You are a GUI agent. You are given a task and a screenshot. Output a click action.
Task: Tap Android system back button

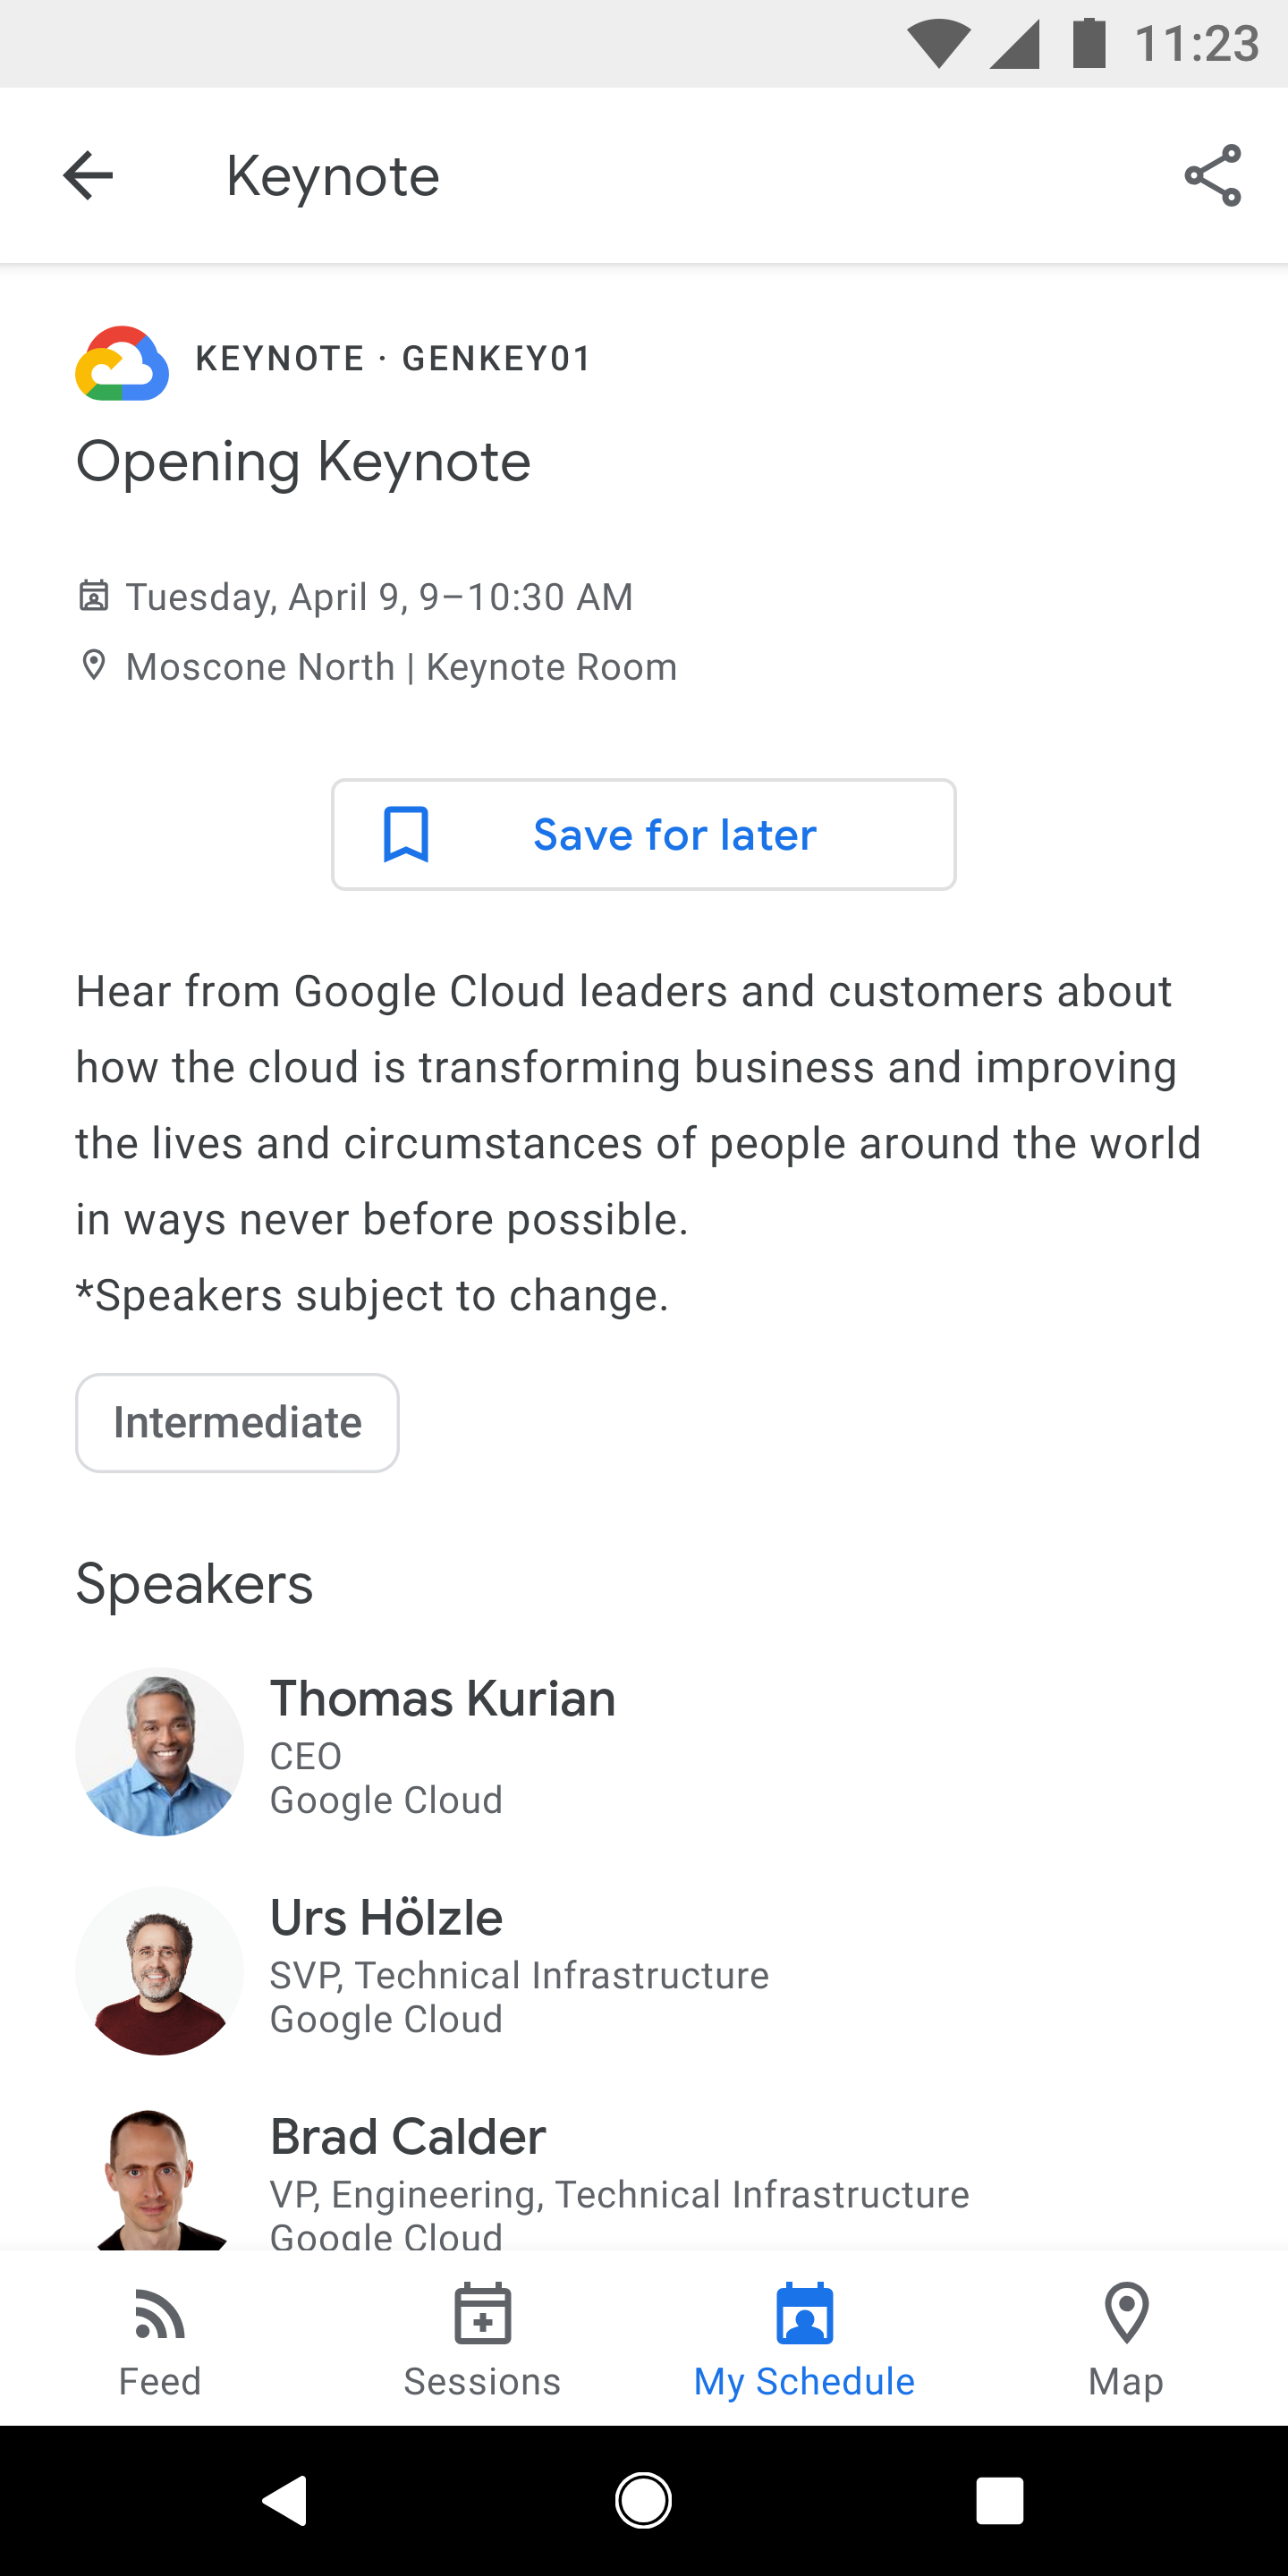(x=285, y=2501)
